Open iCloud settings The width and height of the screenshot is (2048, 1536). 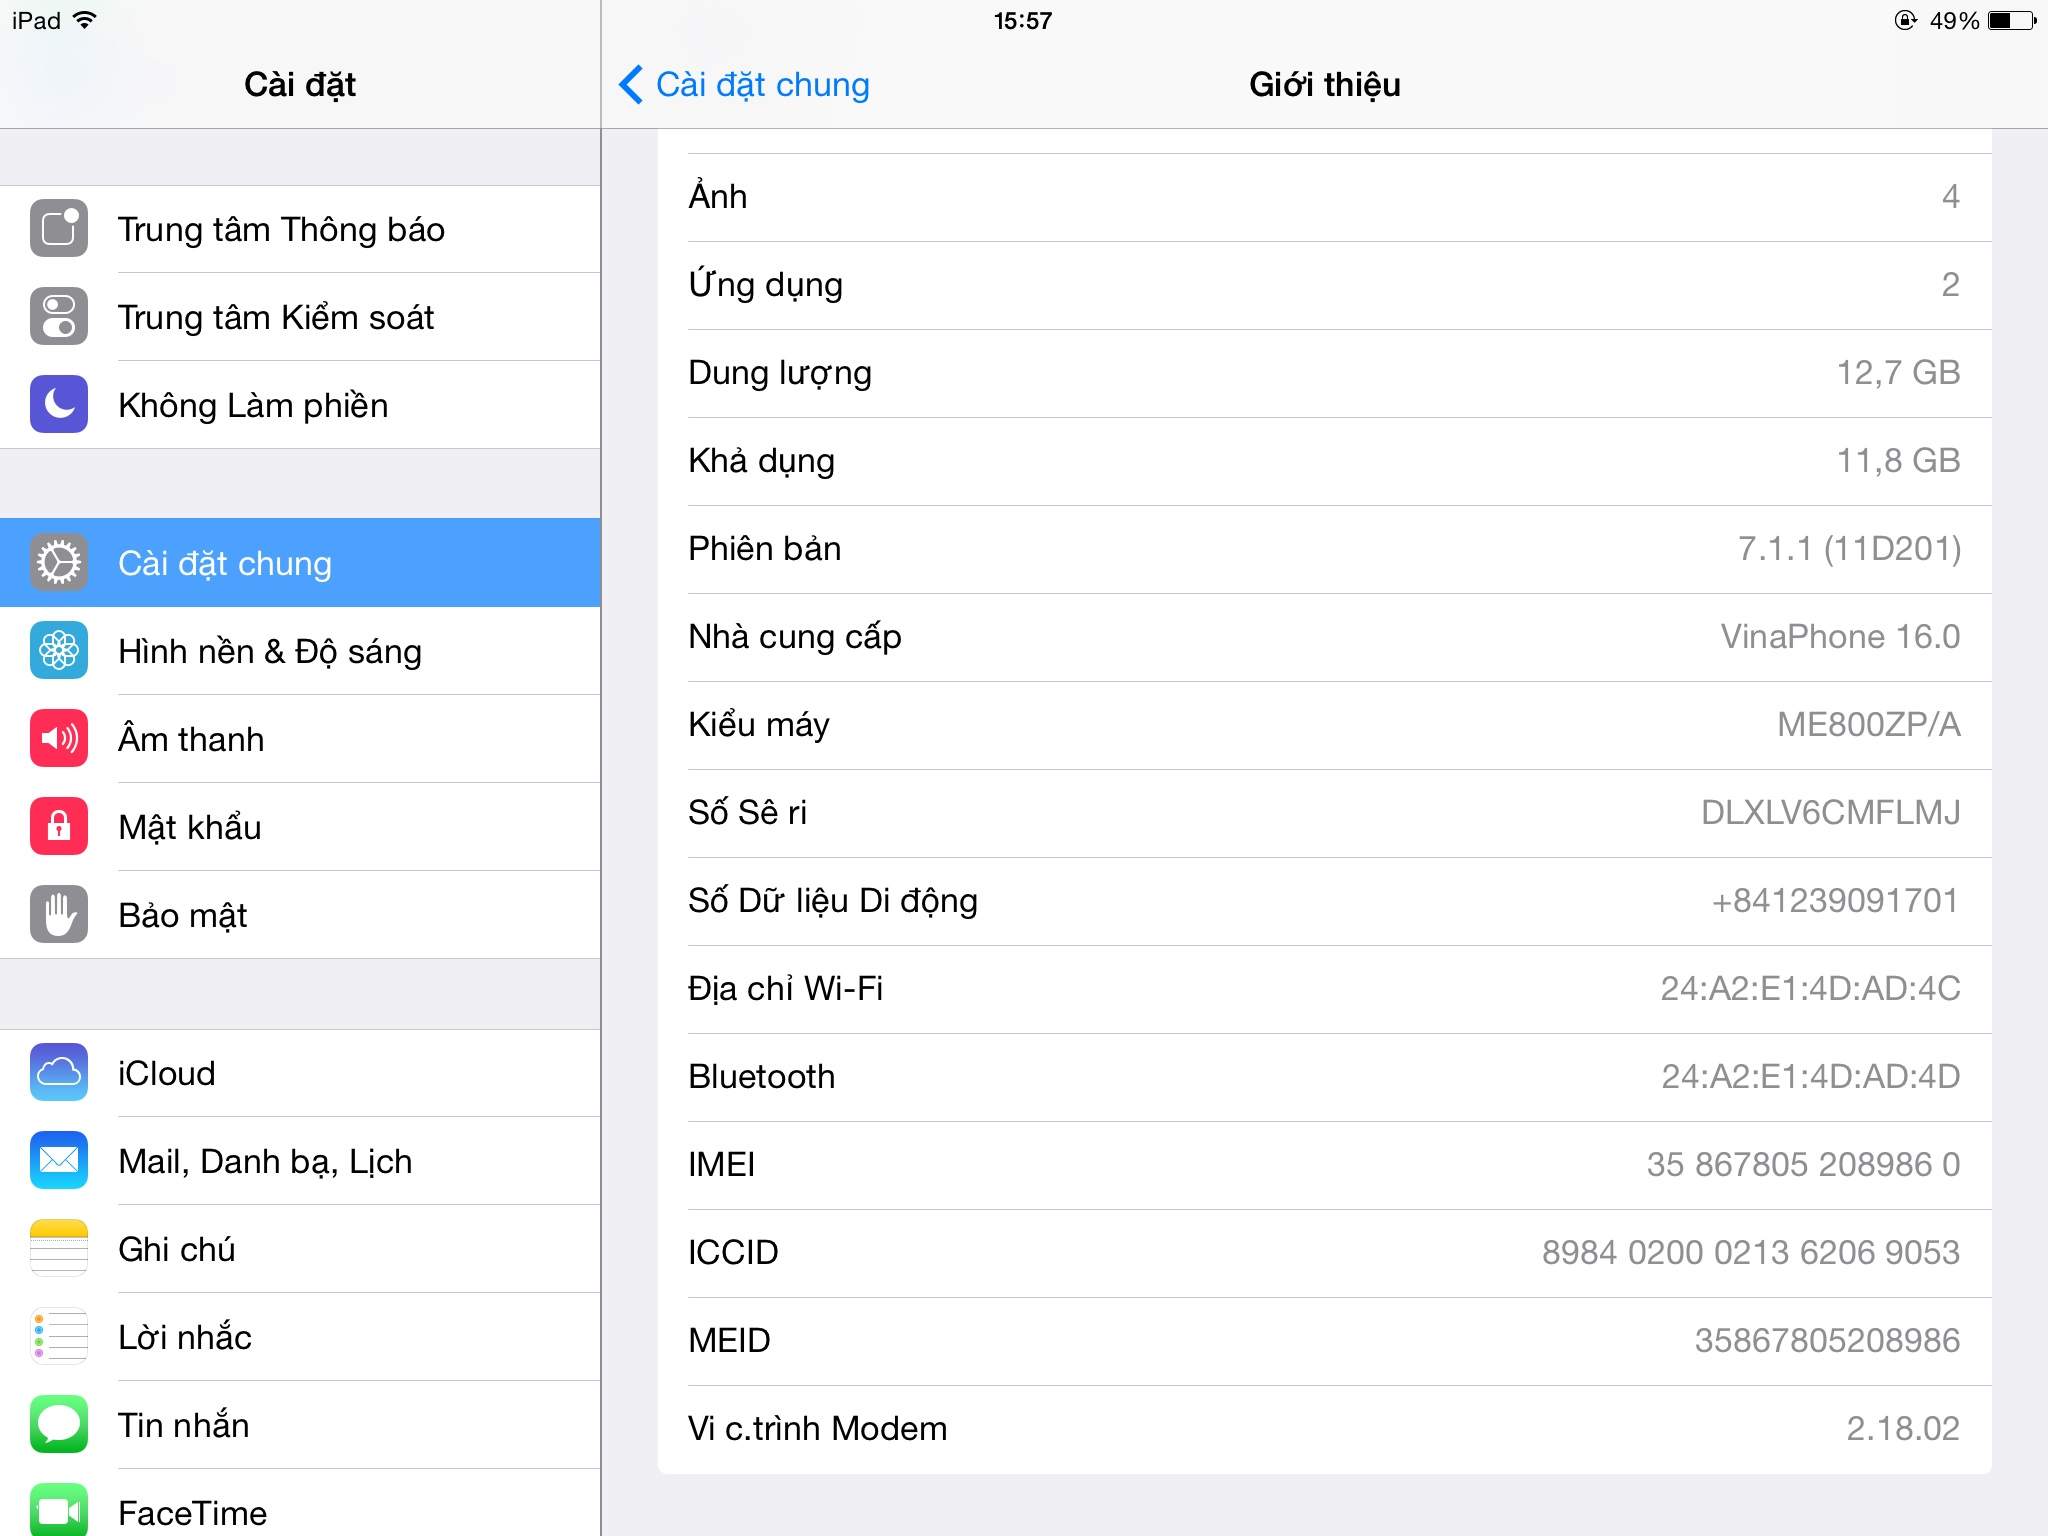tap(300, 1073)
